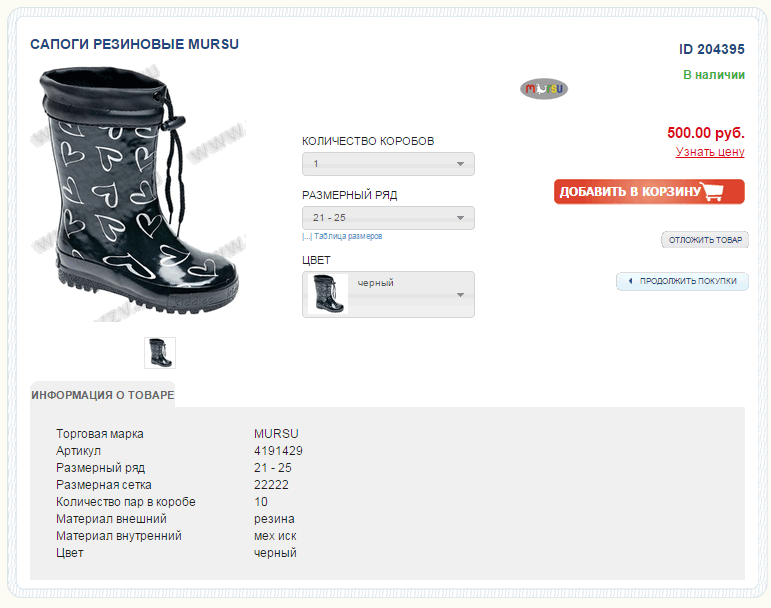The width and height of the screenshot is (771, 608).
Task: Click the arrow icon beside "Продолжить покупки"
Action: pyautogui.click(x=629, y=282)
